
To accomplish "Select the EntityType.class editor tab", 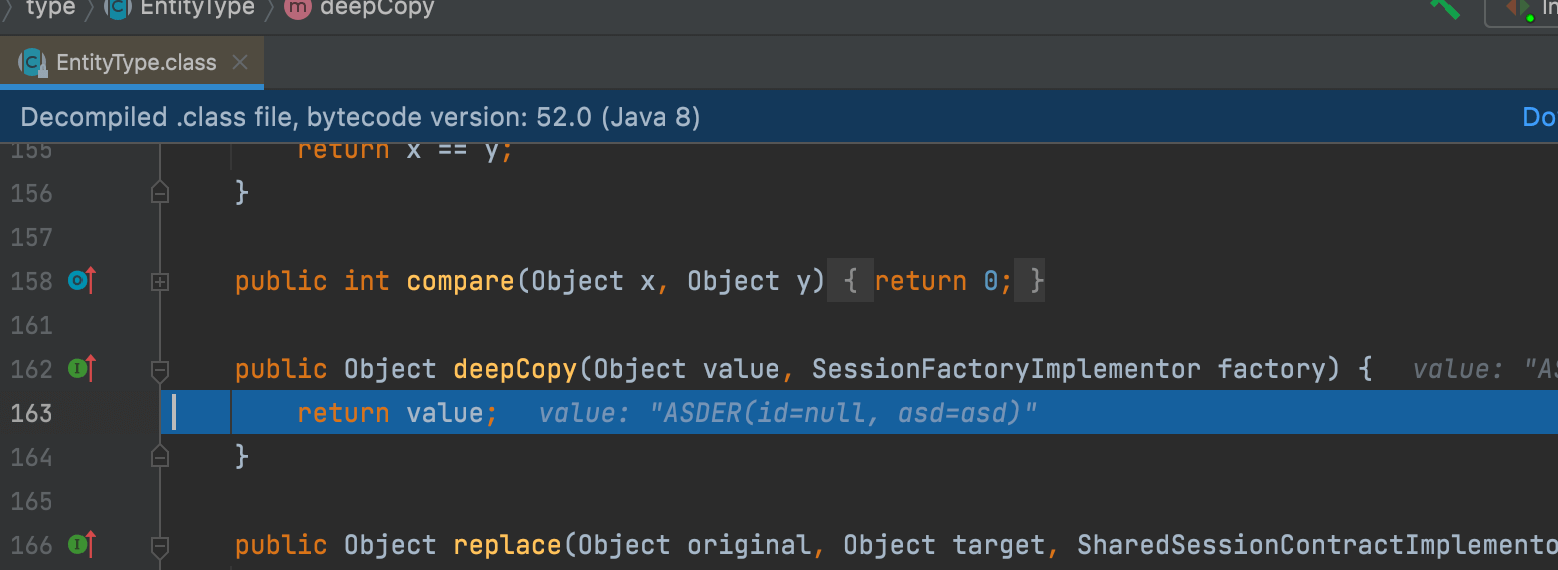I will coord(136,63).
